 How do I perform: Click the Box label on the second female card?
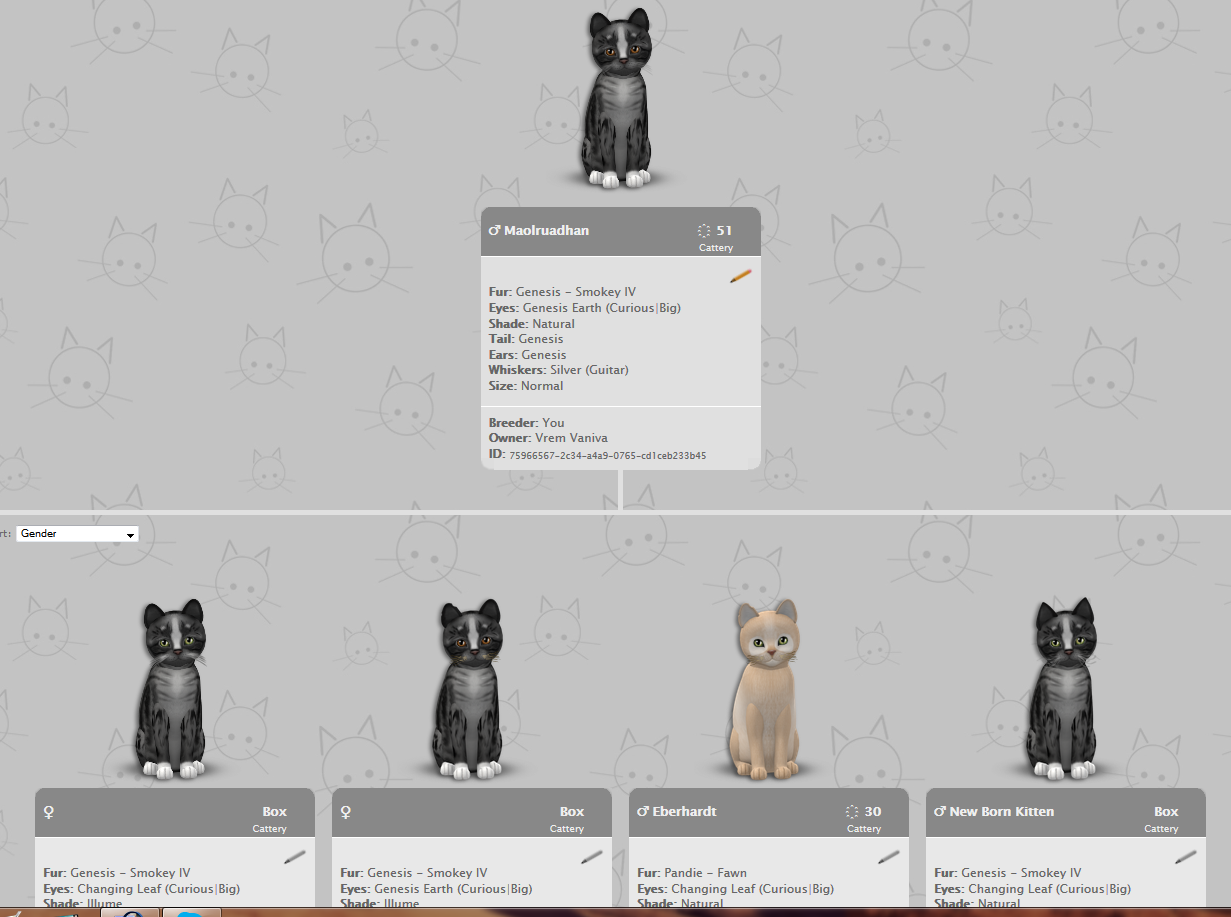[x=572, y=812]
